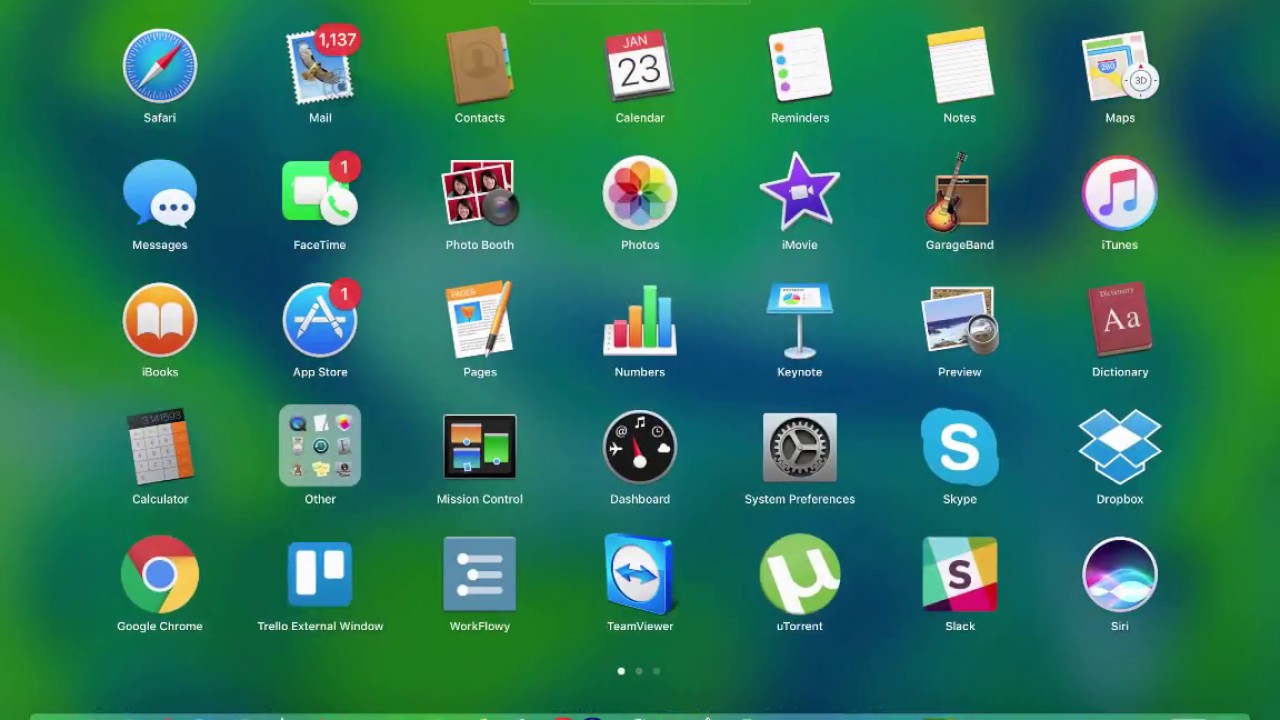Launch the Reminders app
The height and width of the screenshot is (720, 1280).
point(800,66)
